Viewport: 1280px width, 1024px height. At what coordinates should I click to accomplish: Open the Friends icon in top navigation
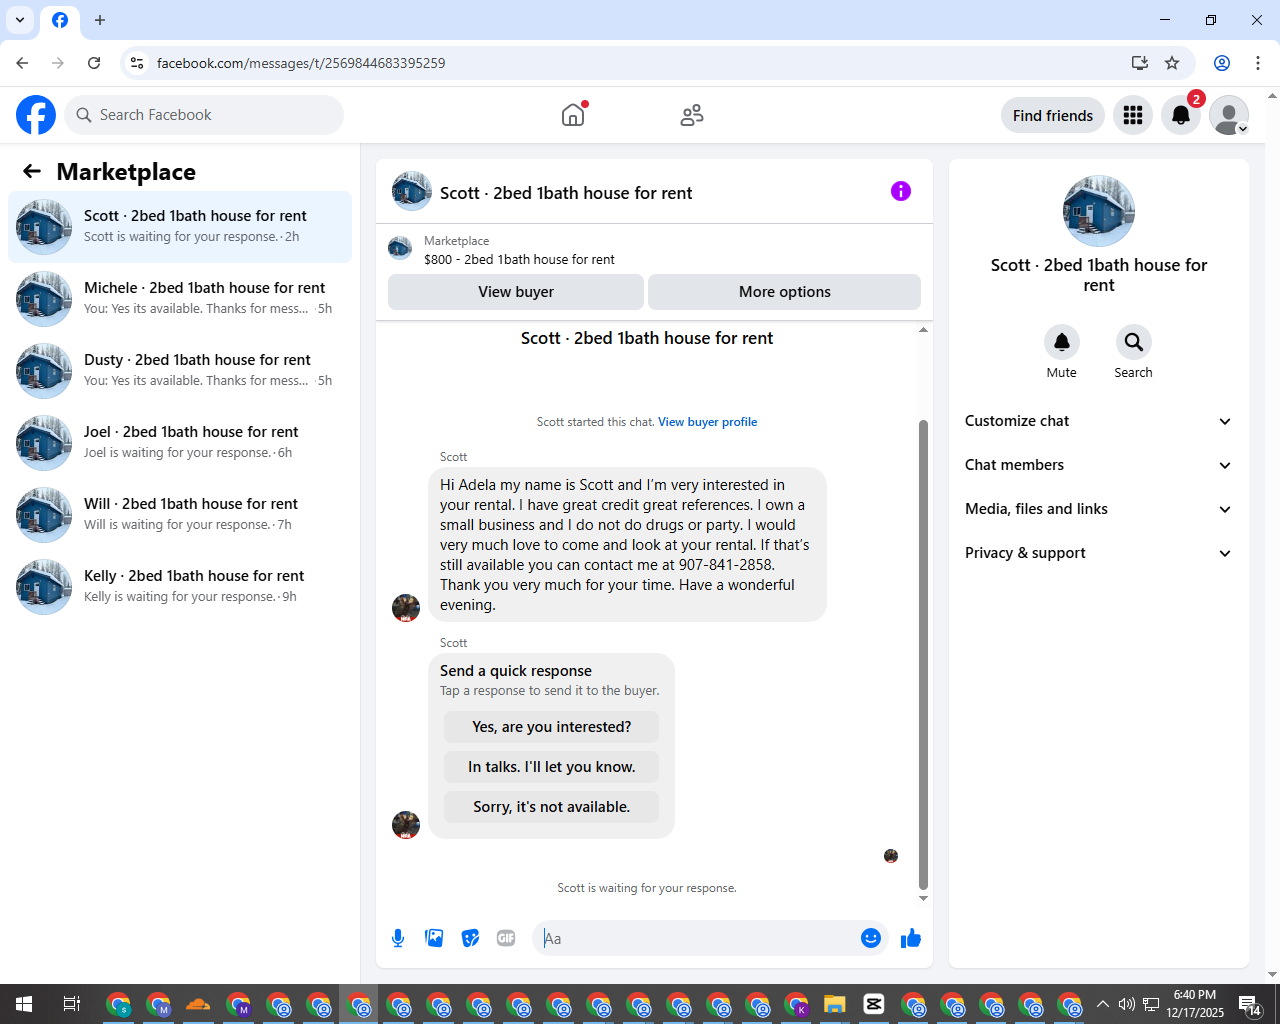(692, 115)
